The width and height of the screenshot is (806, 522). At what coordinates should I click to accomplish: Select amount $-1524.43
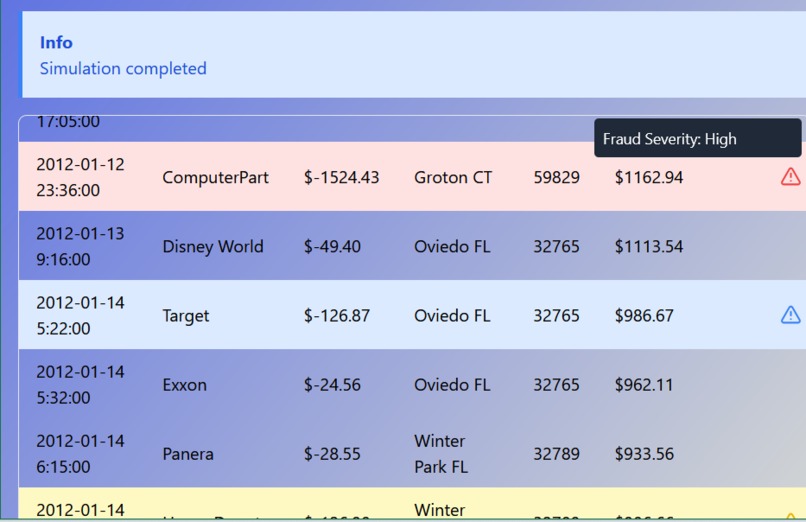341,177
